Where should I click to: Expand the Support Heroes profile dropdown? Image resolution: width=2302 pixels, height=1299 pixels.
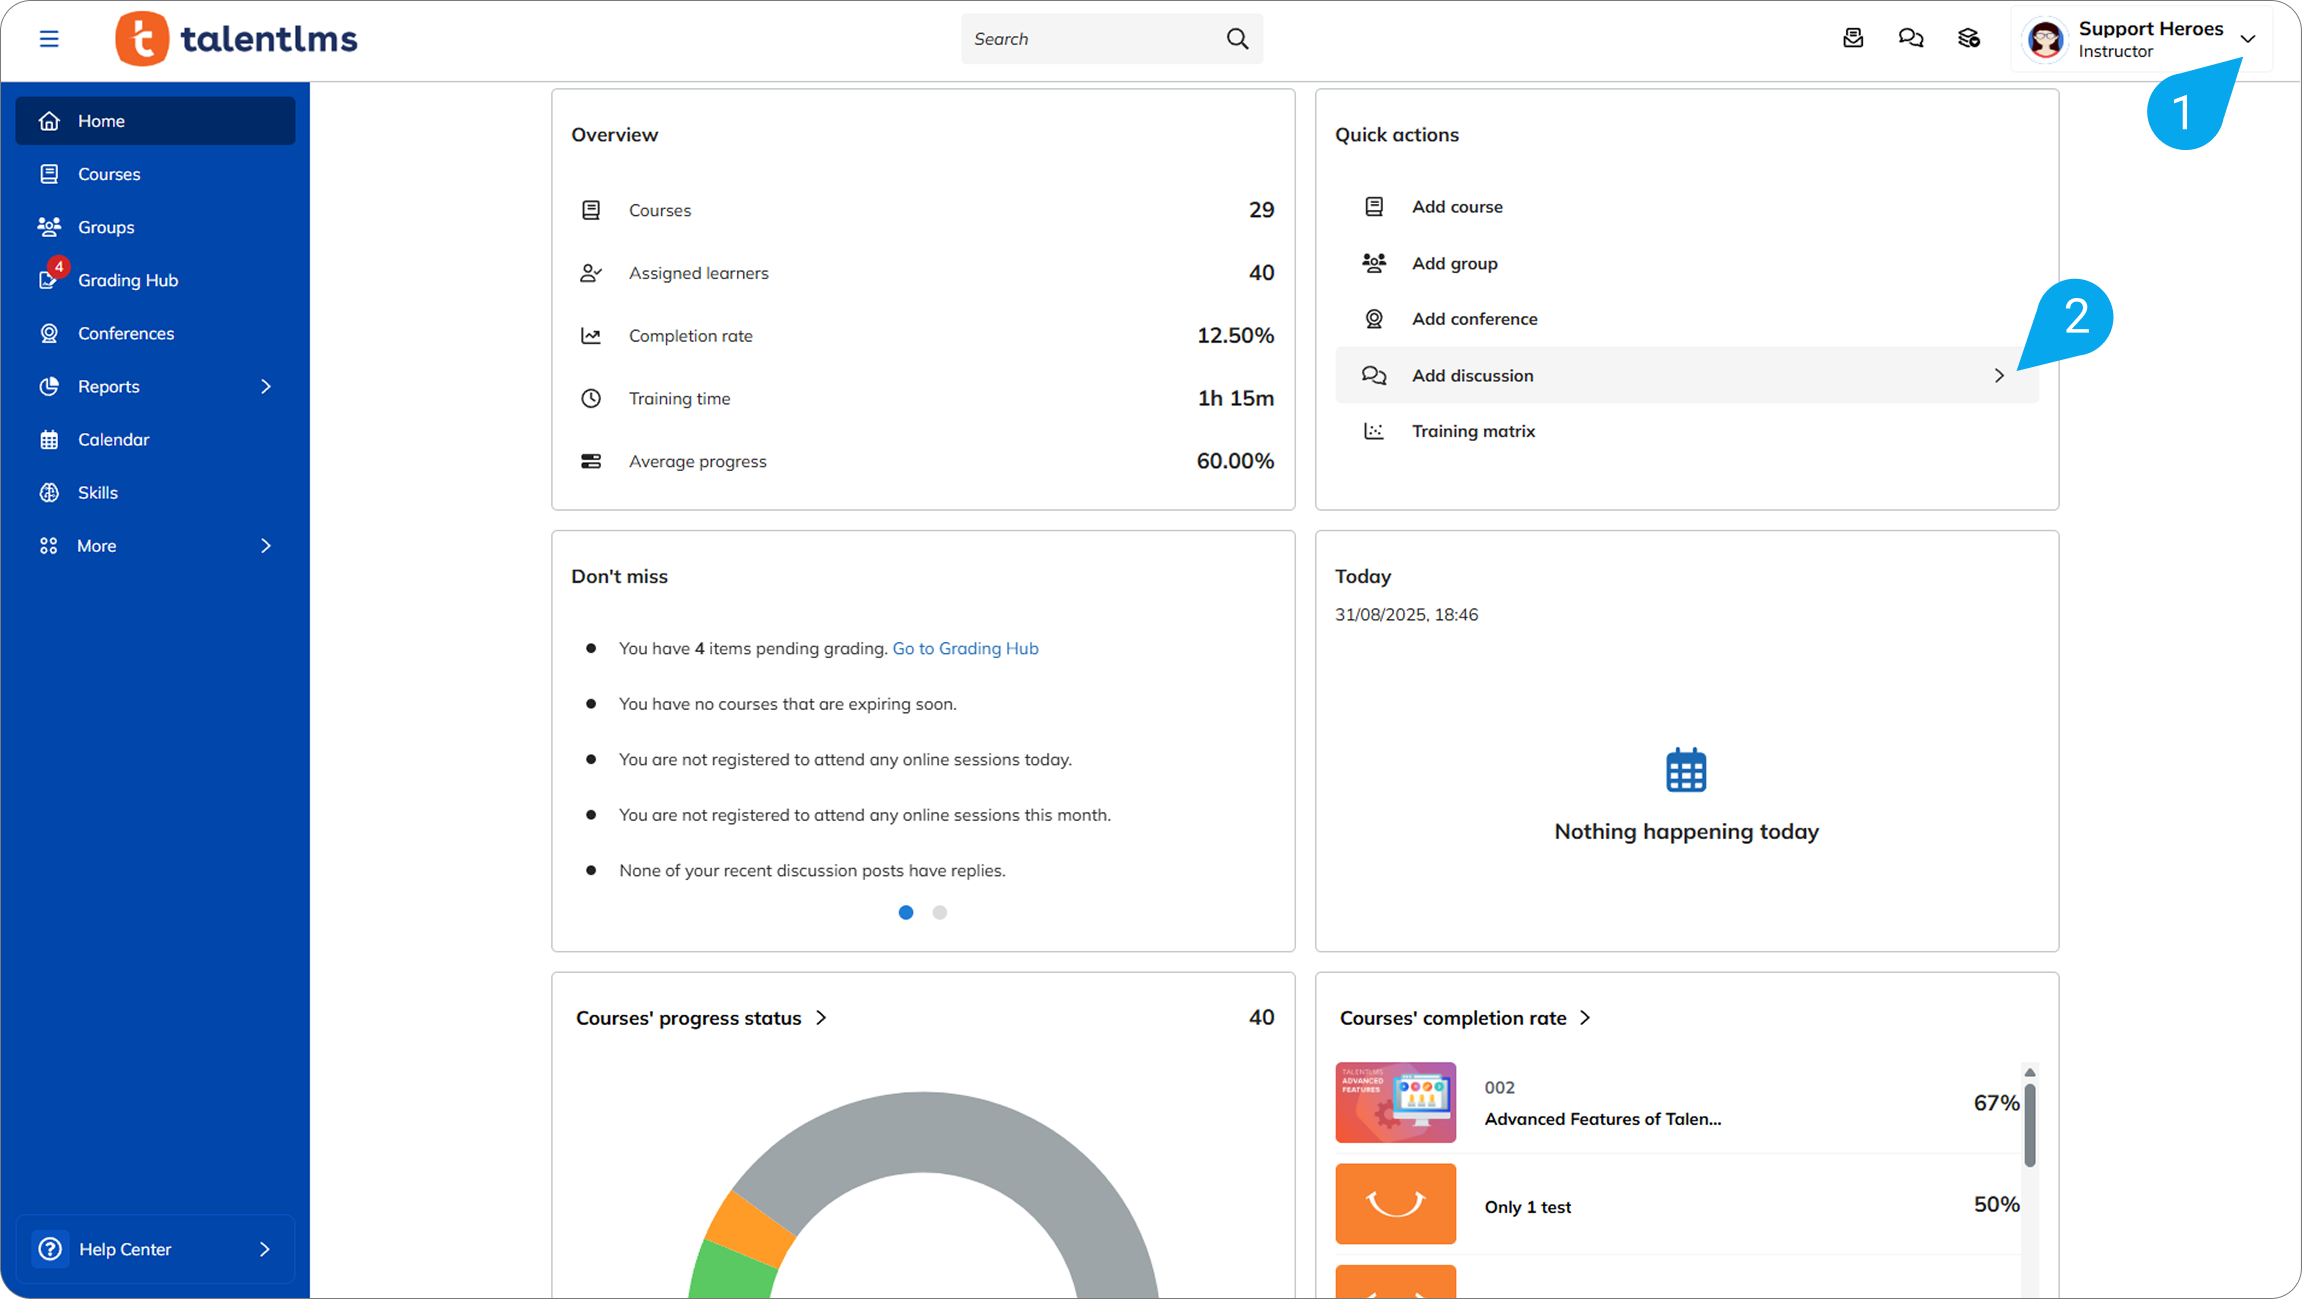point(2248,39)
